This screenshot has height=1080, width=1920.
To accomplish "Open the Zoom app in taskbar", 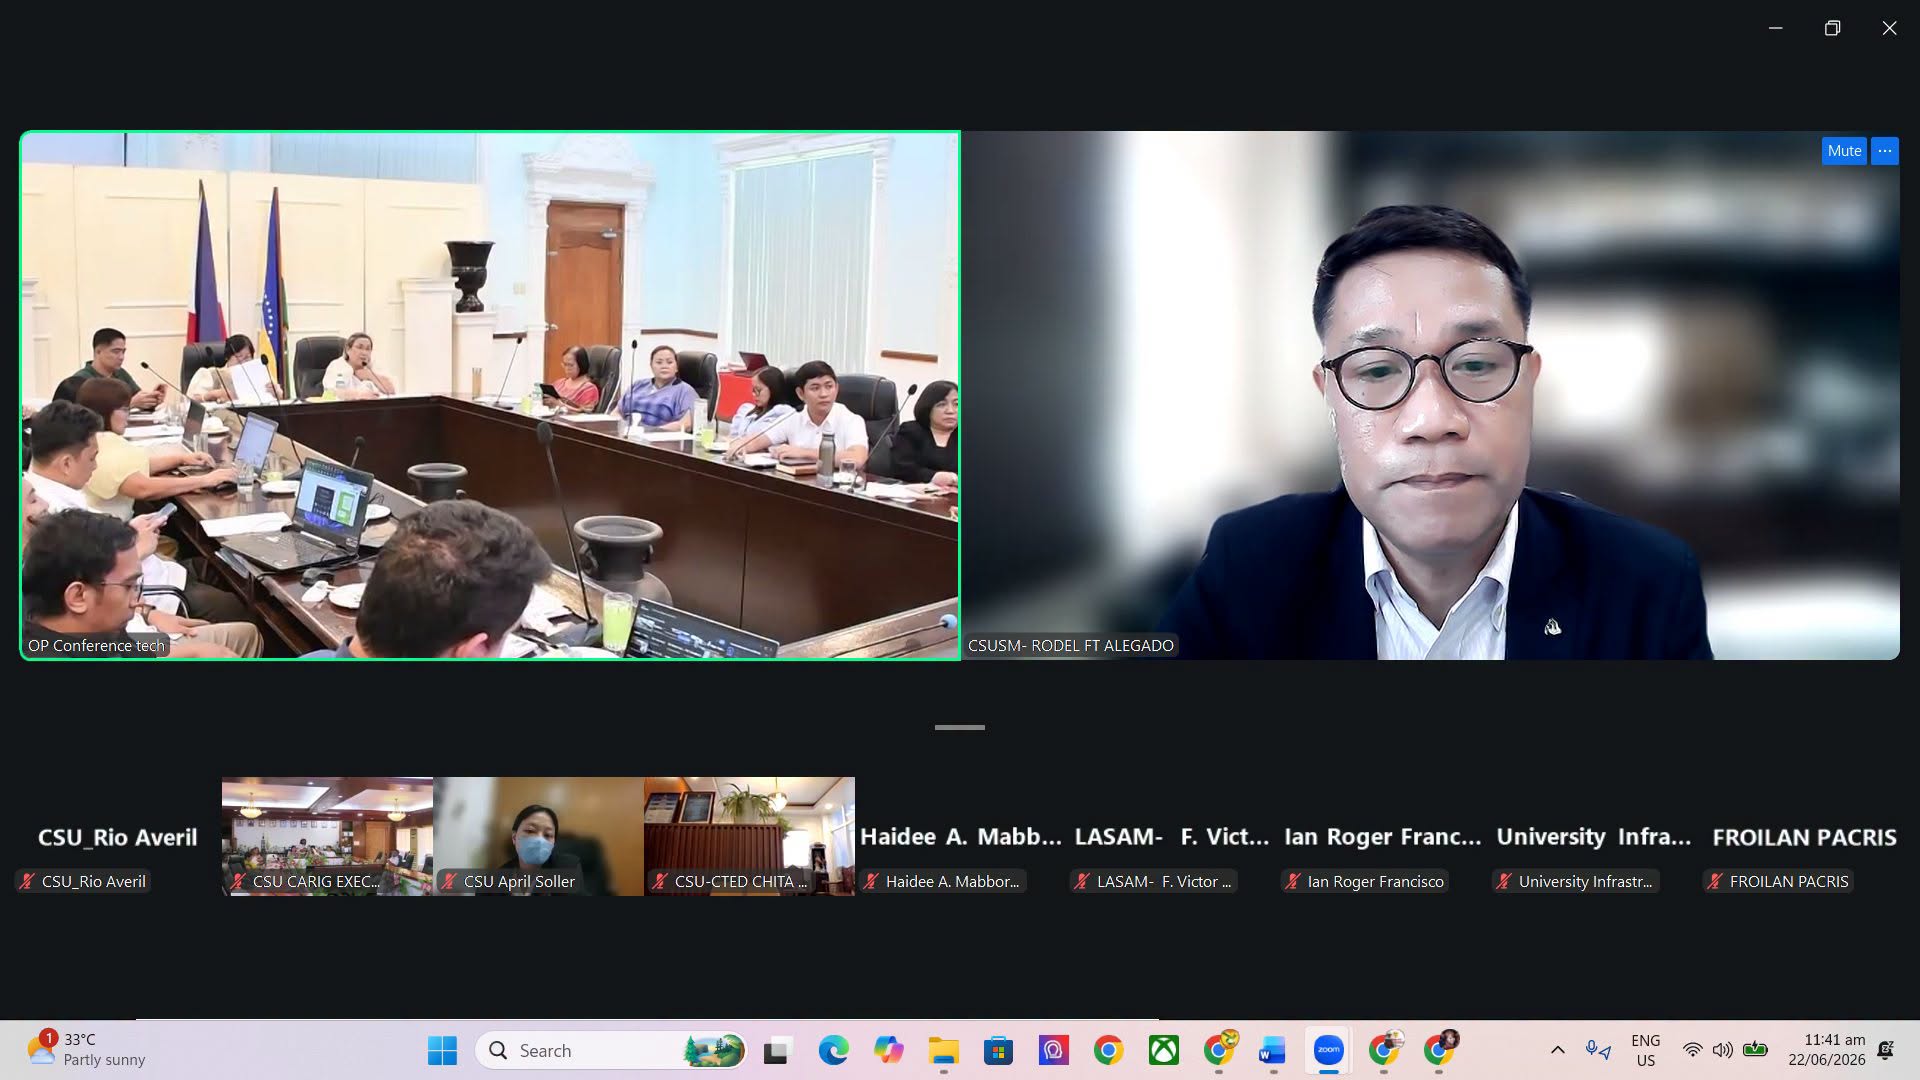I will click(1328, 1050).
